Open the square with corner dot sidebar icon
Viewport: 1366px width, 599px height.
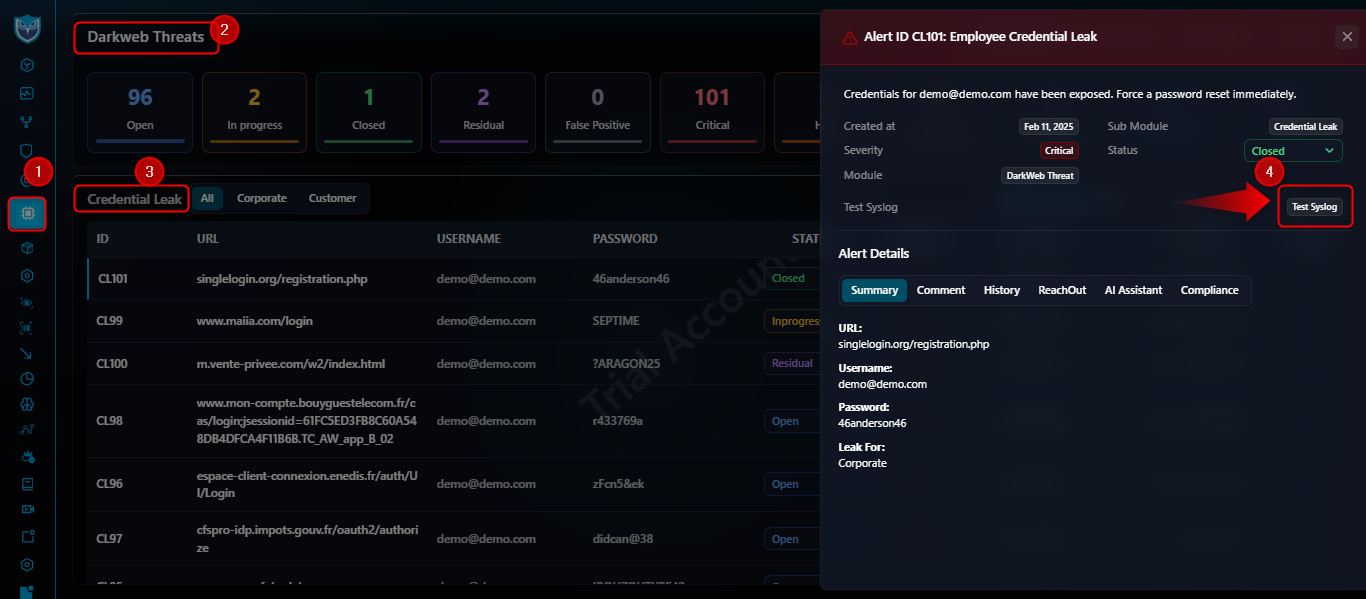(27, 537)
